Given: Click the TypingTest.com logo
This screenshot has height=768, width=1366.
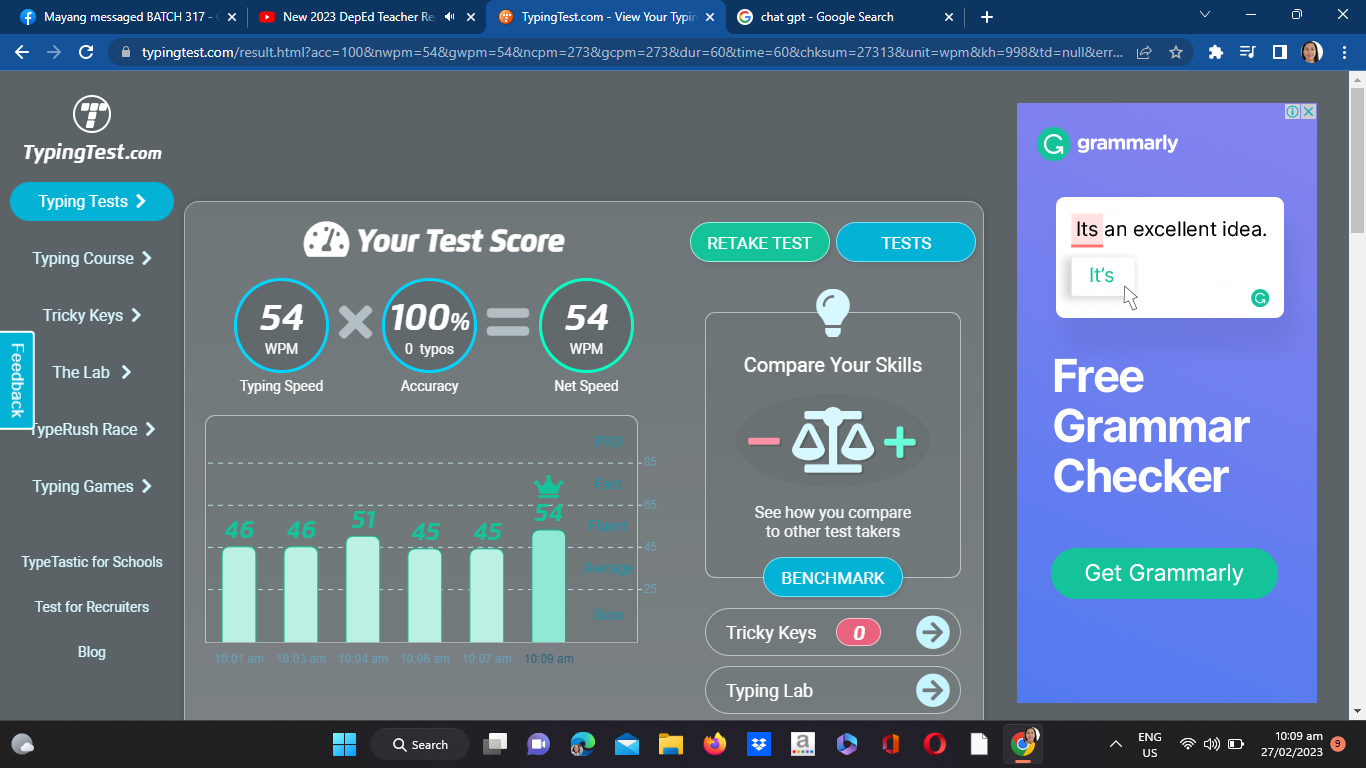Looking at the screenshot, I should click(92, 129).
